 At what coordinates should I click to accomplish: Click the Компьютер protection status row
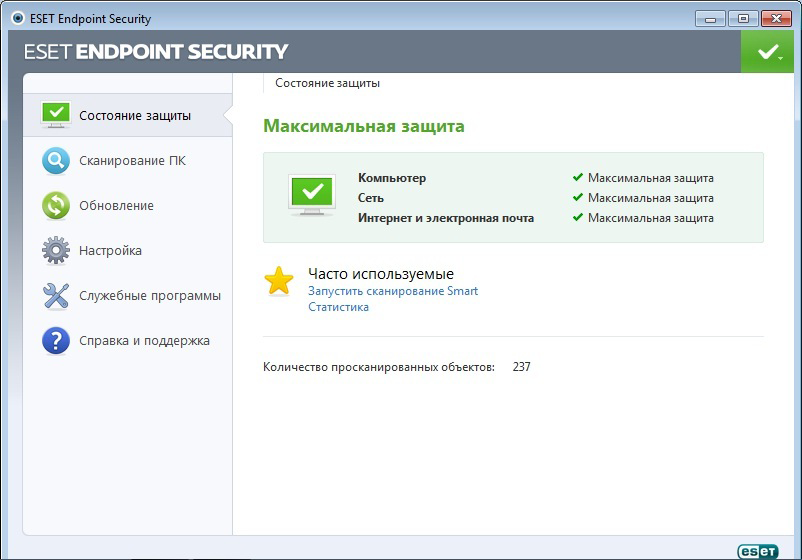point(392,178)
